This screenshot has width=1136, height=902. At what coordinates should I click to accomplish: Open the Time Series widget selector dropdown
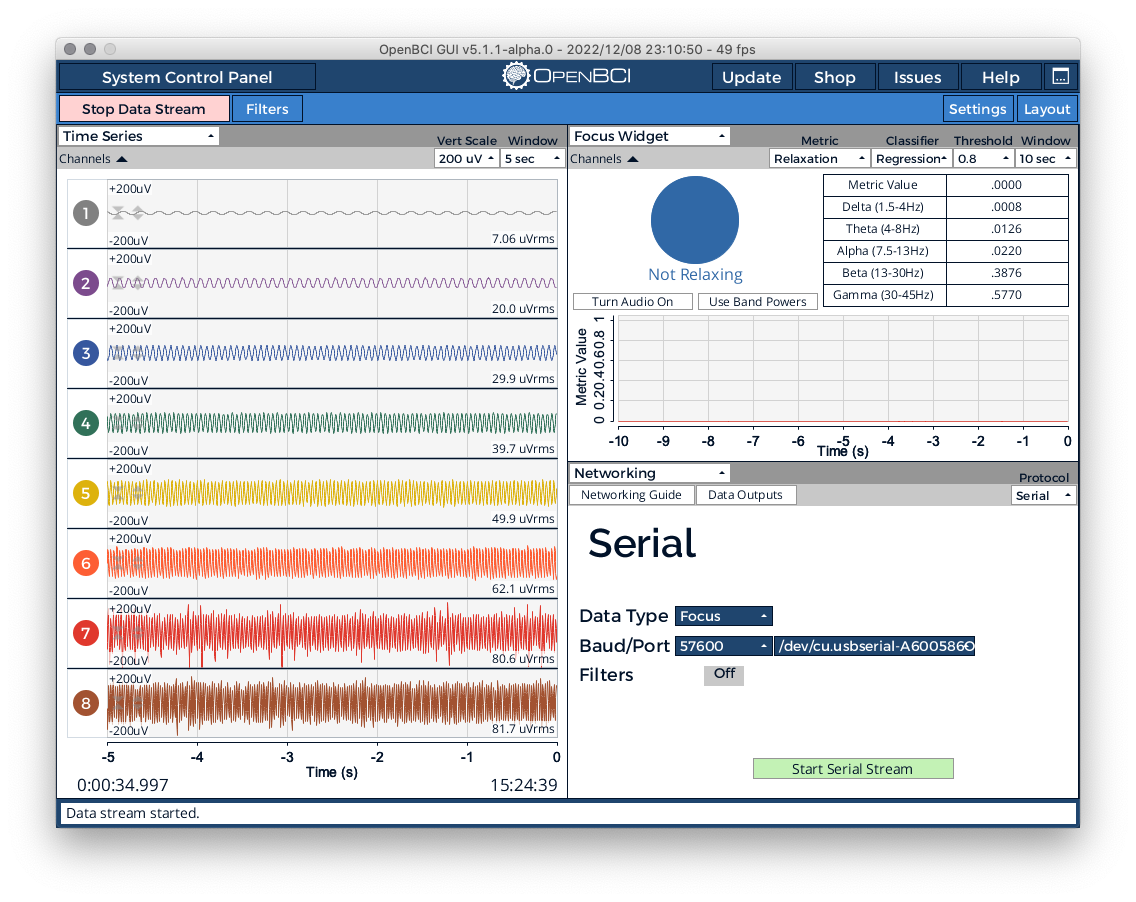tap(138, 136)
